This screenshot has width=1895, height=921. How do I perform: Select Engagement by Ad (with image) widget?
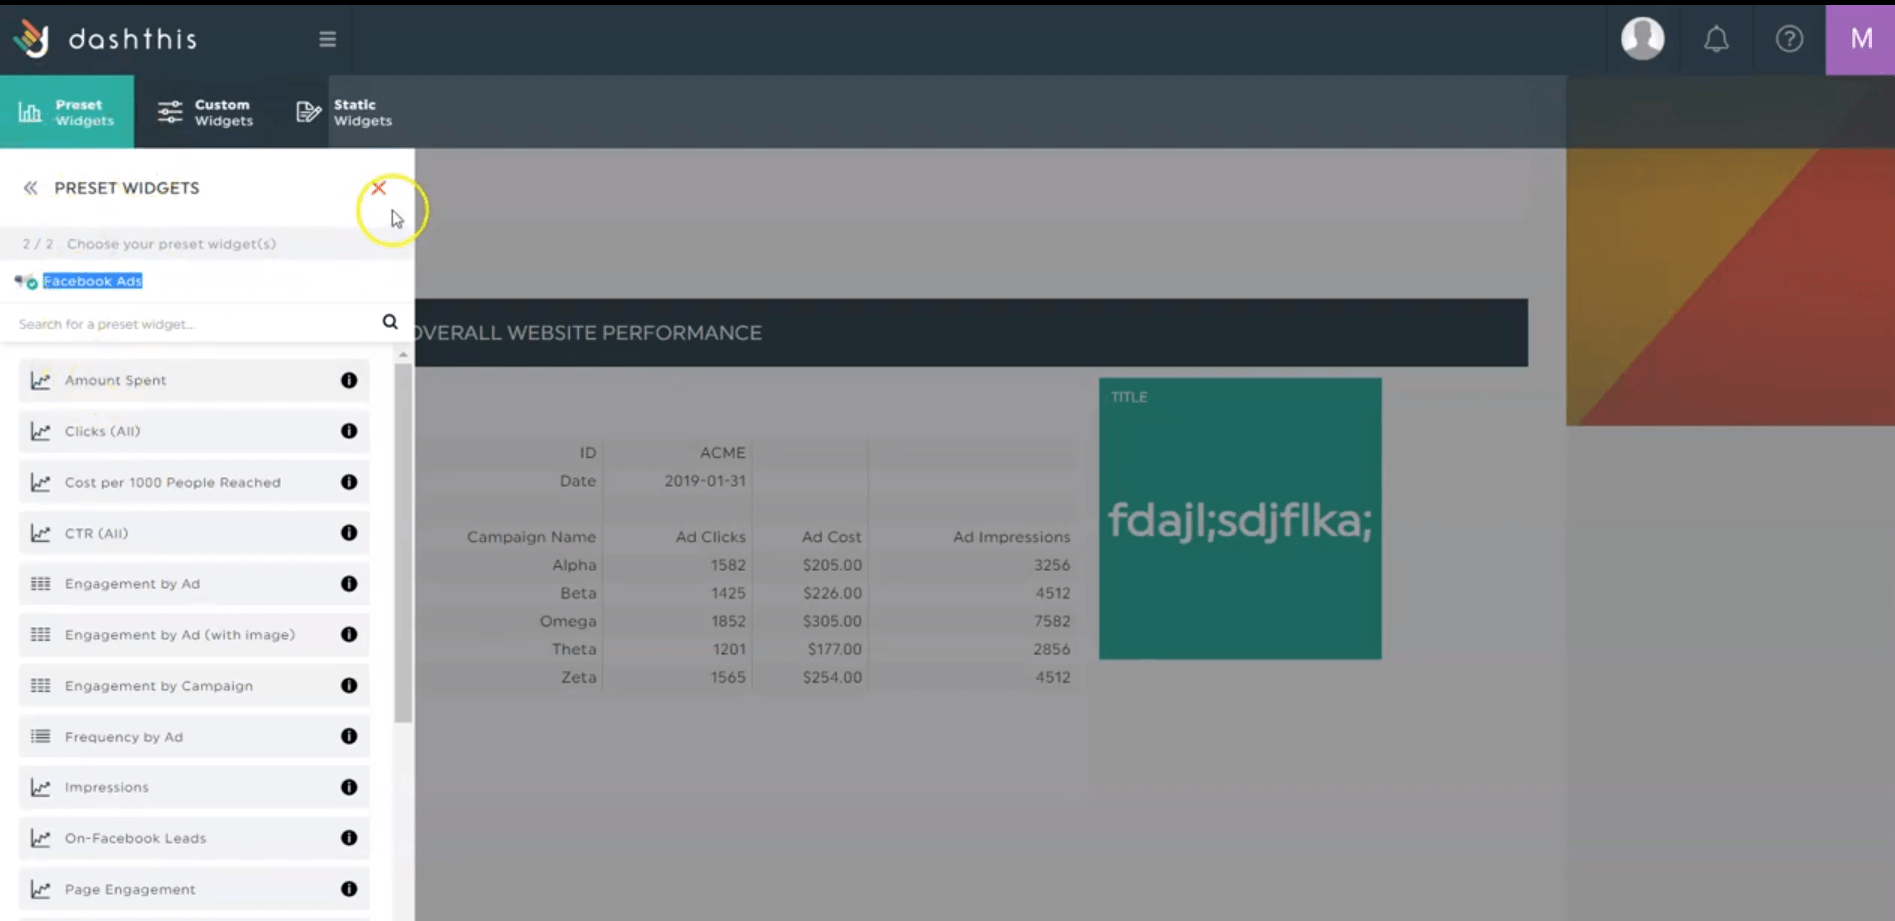(x=194, y=635)
